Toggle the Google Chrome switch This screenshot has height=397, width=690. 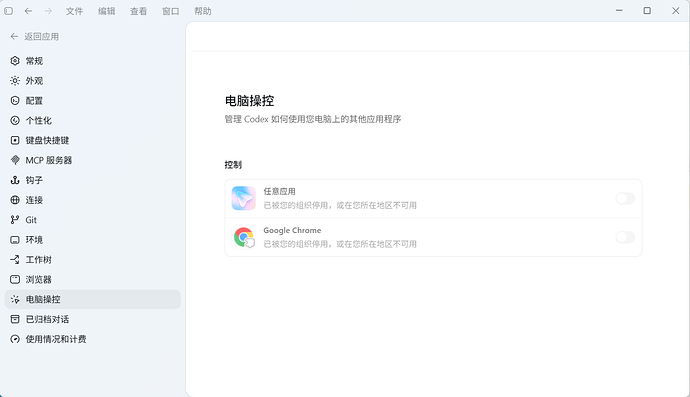[x=625, y=237]
